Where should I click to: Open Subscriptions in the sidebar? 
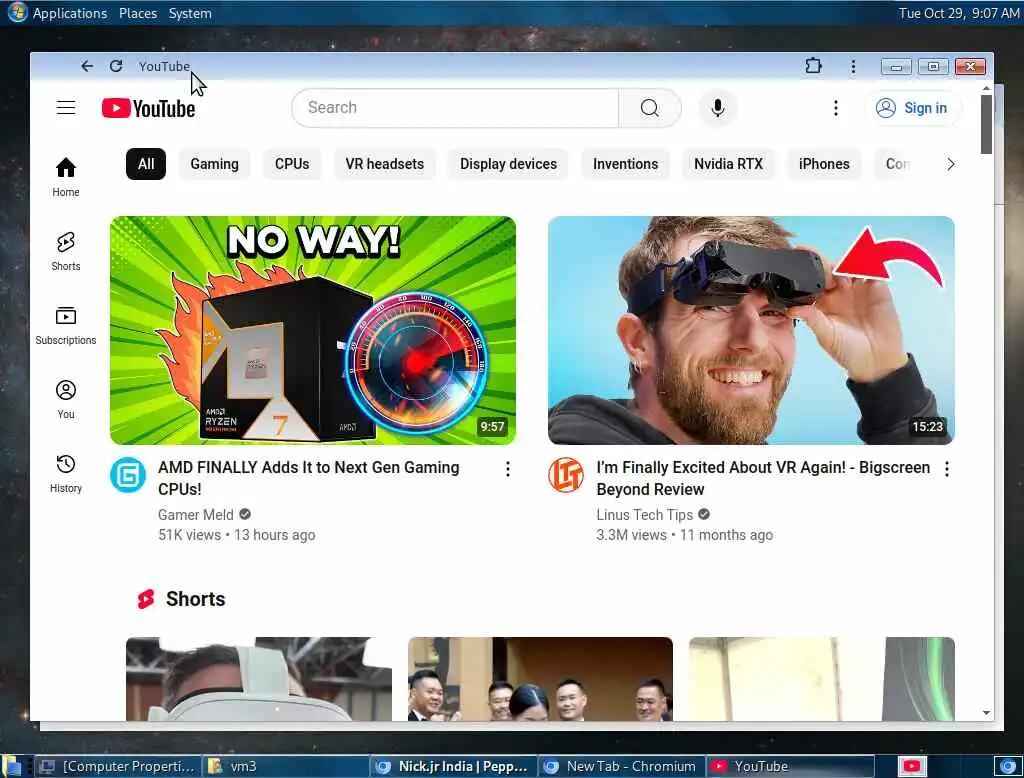[x=66, y=325]
